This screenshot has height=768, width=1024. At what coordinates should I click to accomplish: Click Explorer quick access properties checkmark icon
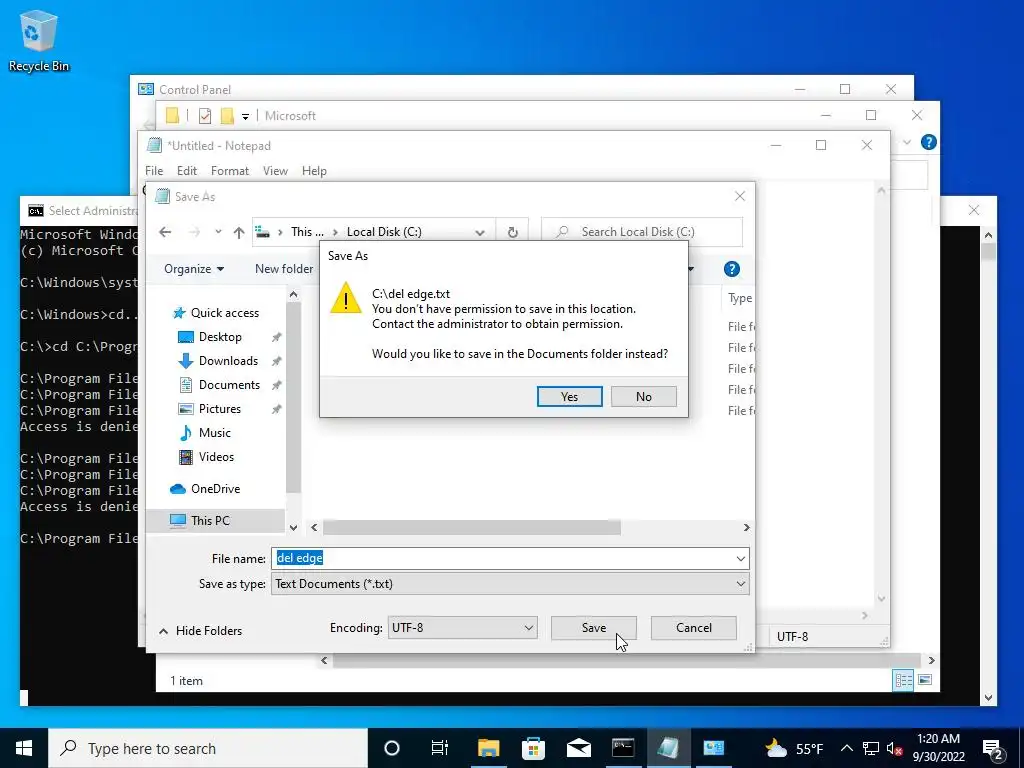point(205,116)
